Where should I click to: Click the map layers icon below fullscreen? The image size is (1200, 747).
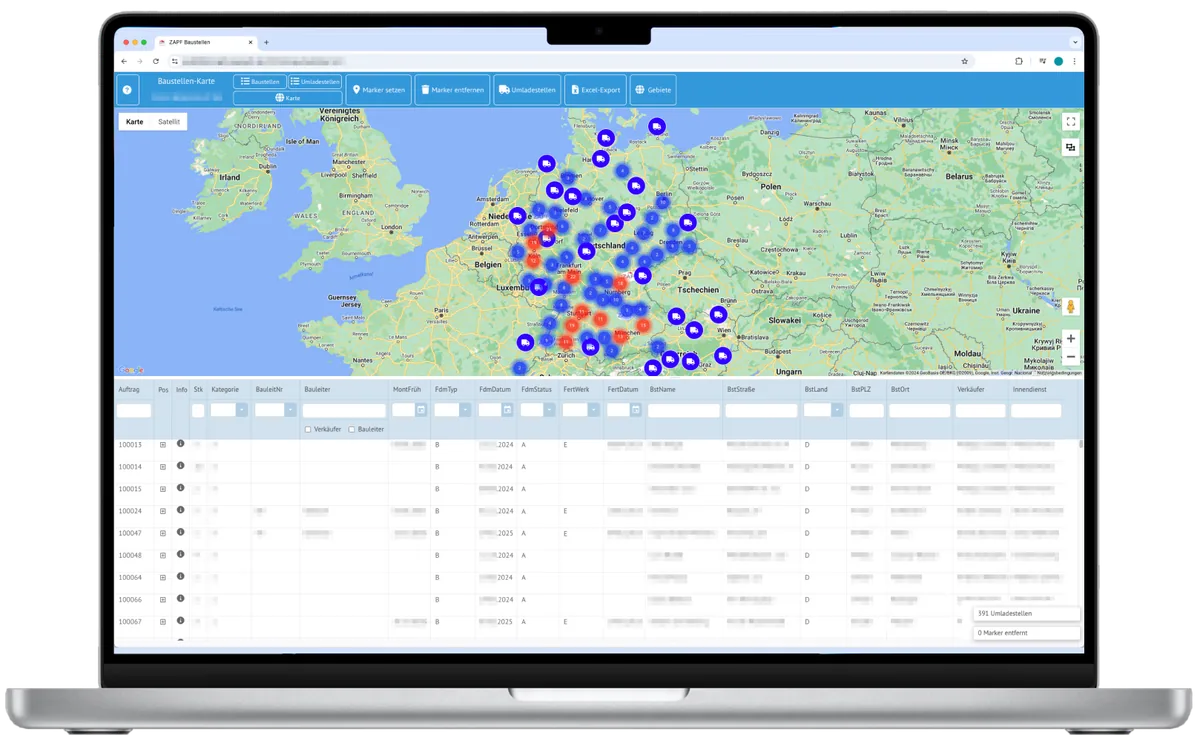tap(1071, 147)
